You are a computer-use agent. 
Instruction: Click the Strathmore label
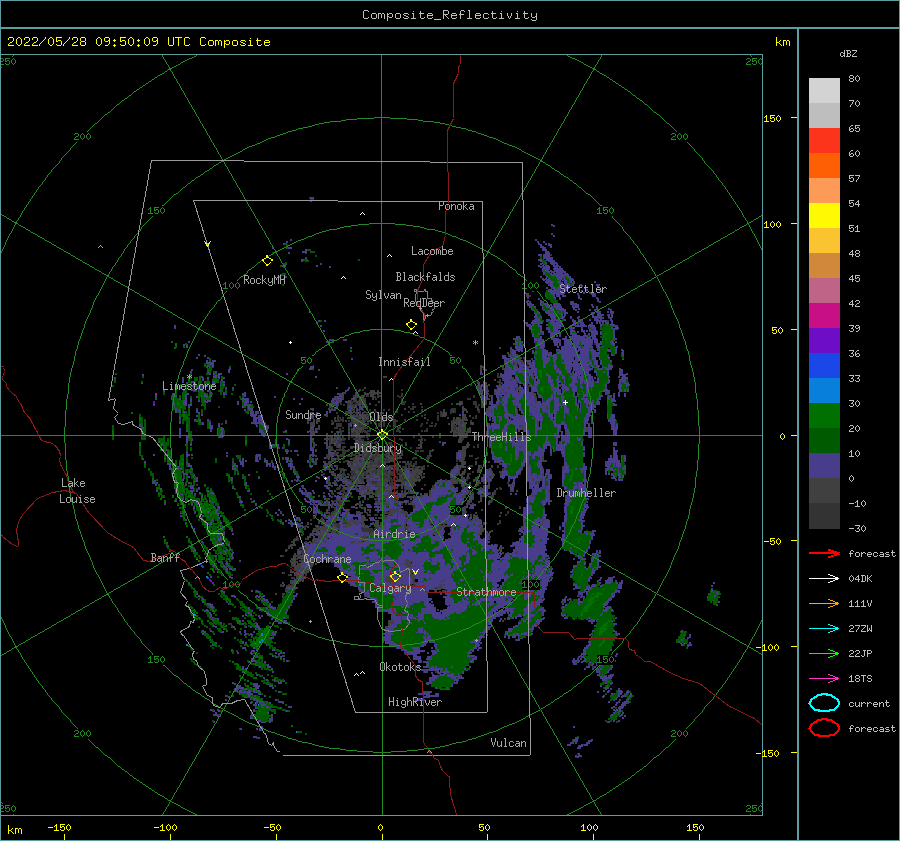tap(486, 592)
